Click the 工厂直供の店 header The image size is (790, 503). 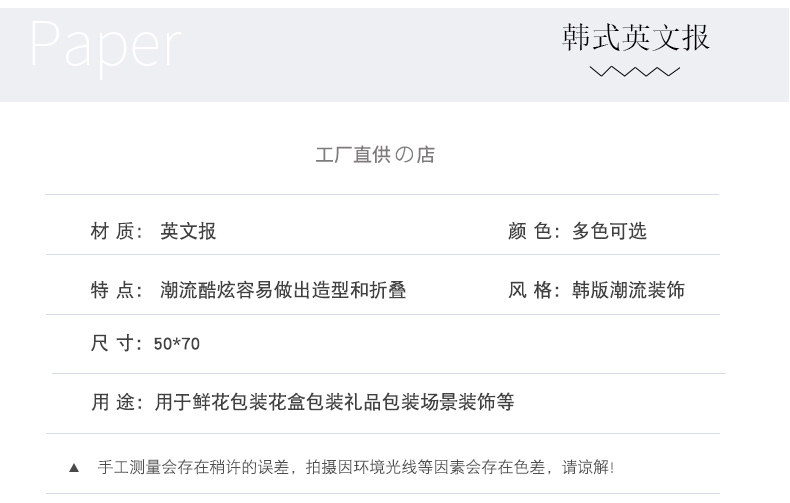pos(375,155)
